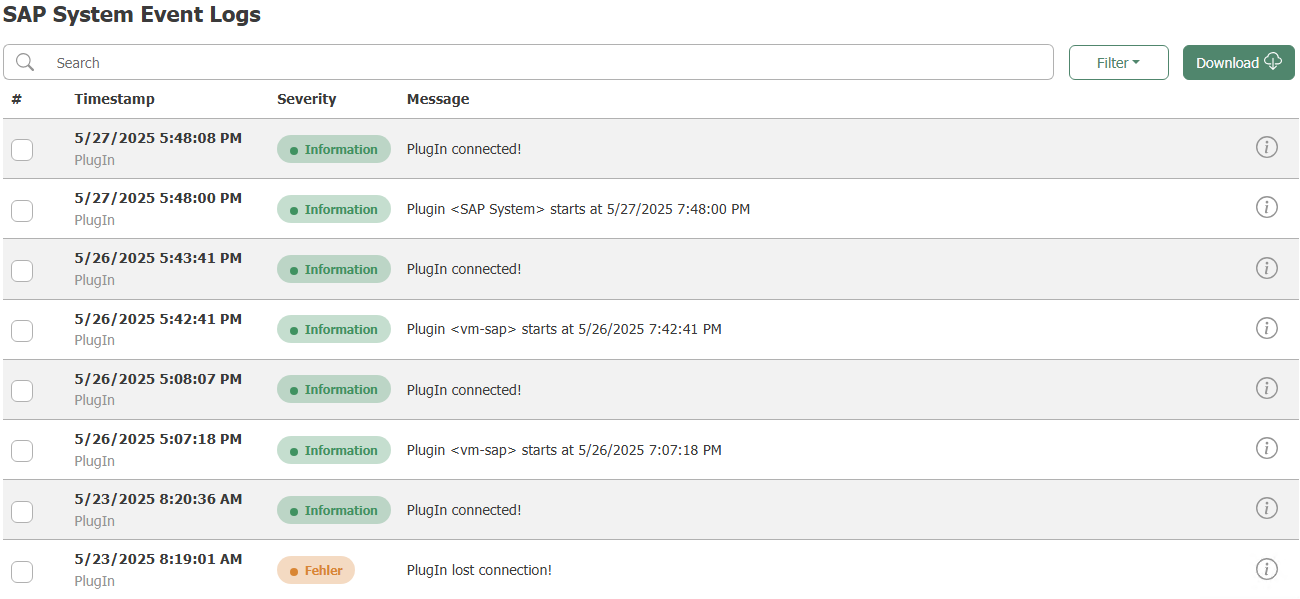Check the 5/26/2025 5:42:41 PM row checkbox
This screenshot has height=599, width=1300.
[x=22, y=331]
